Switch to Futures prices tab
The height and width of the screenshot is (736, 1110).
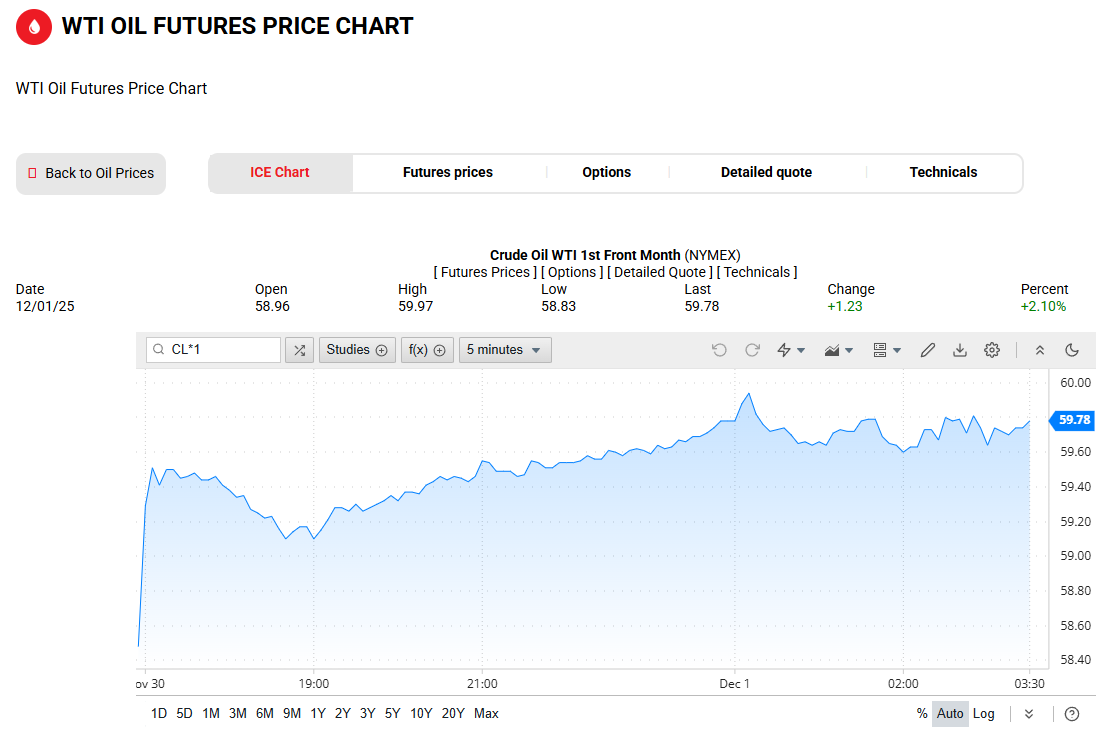(x=448, y=173)
